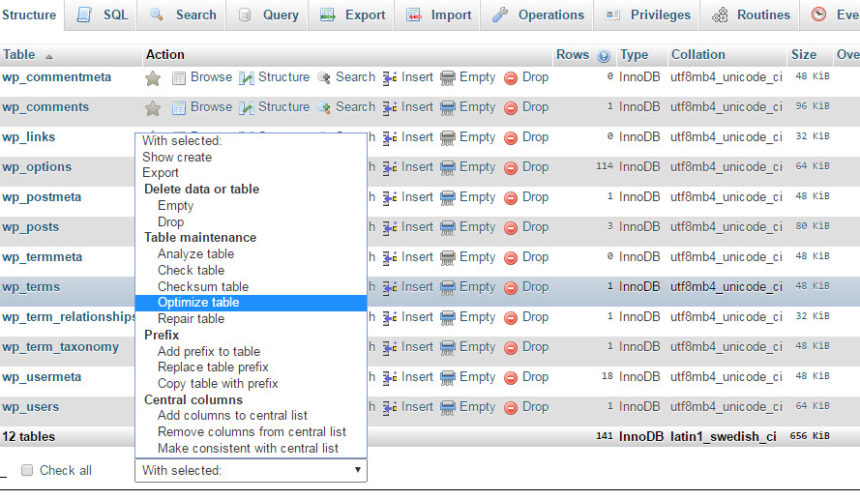Click Insert icon in wp_users row
The width and height of the screenshot is (860, 500).
coord(390,407)
